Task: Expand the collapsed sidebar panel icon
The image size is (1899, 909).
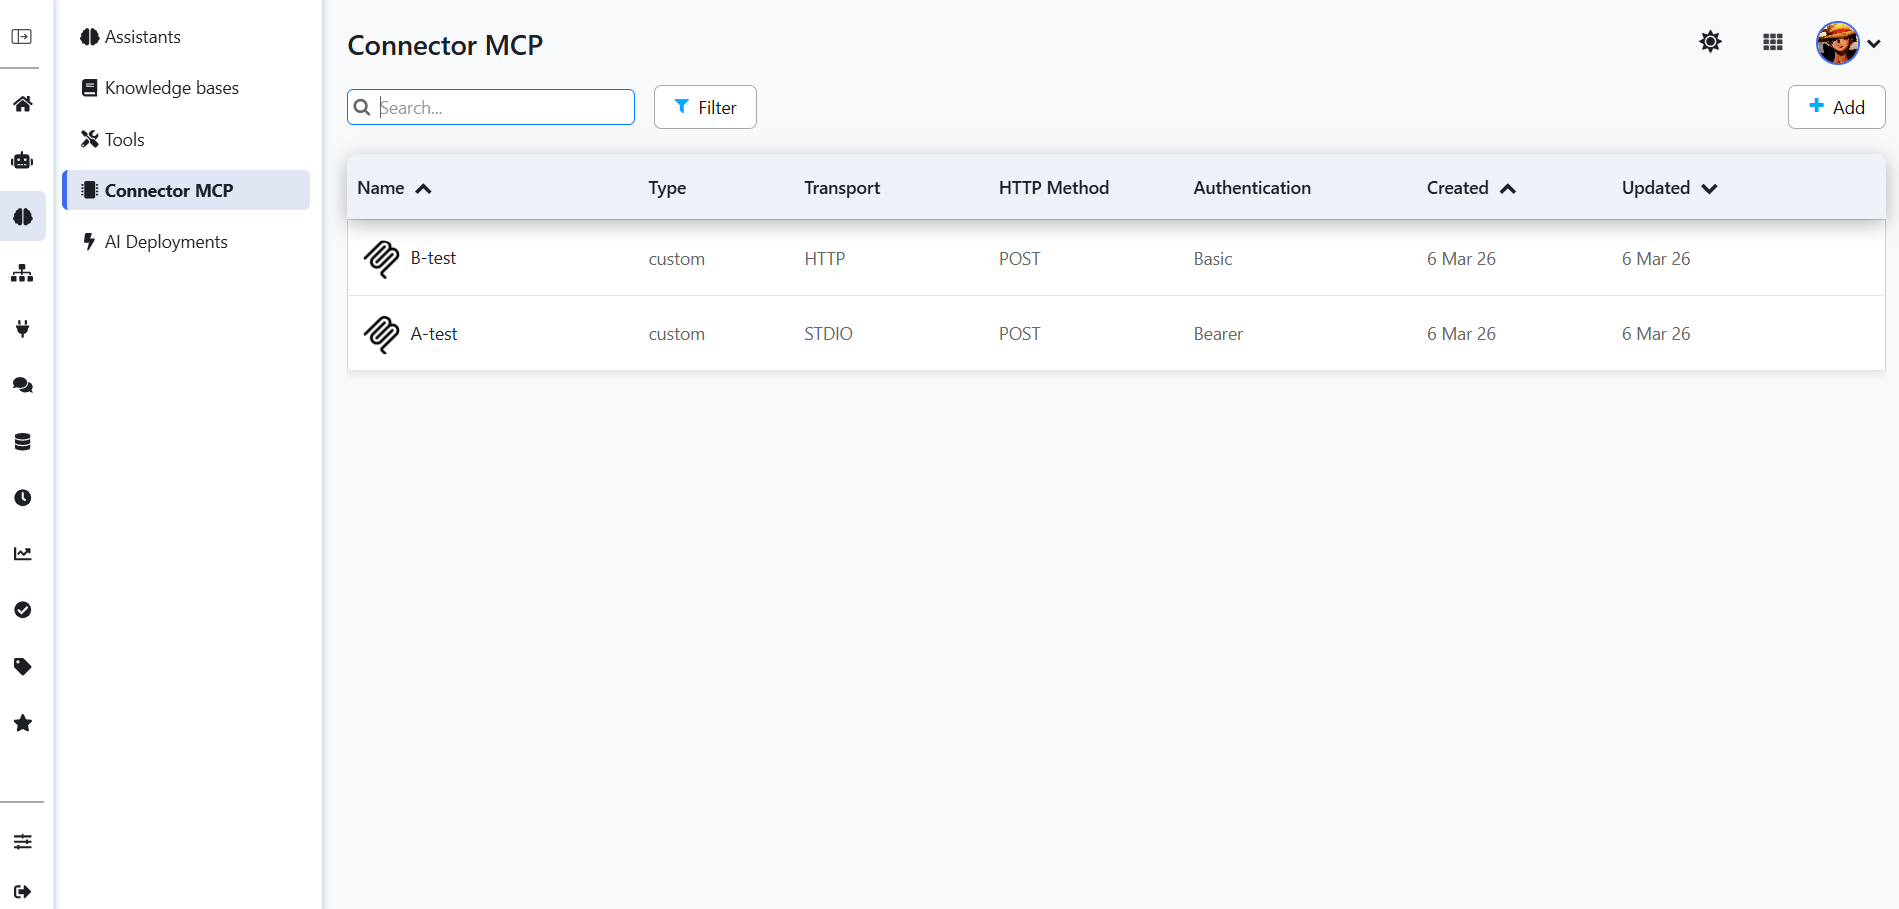Action: click(x=22, y=37)
